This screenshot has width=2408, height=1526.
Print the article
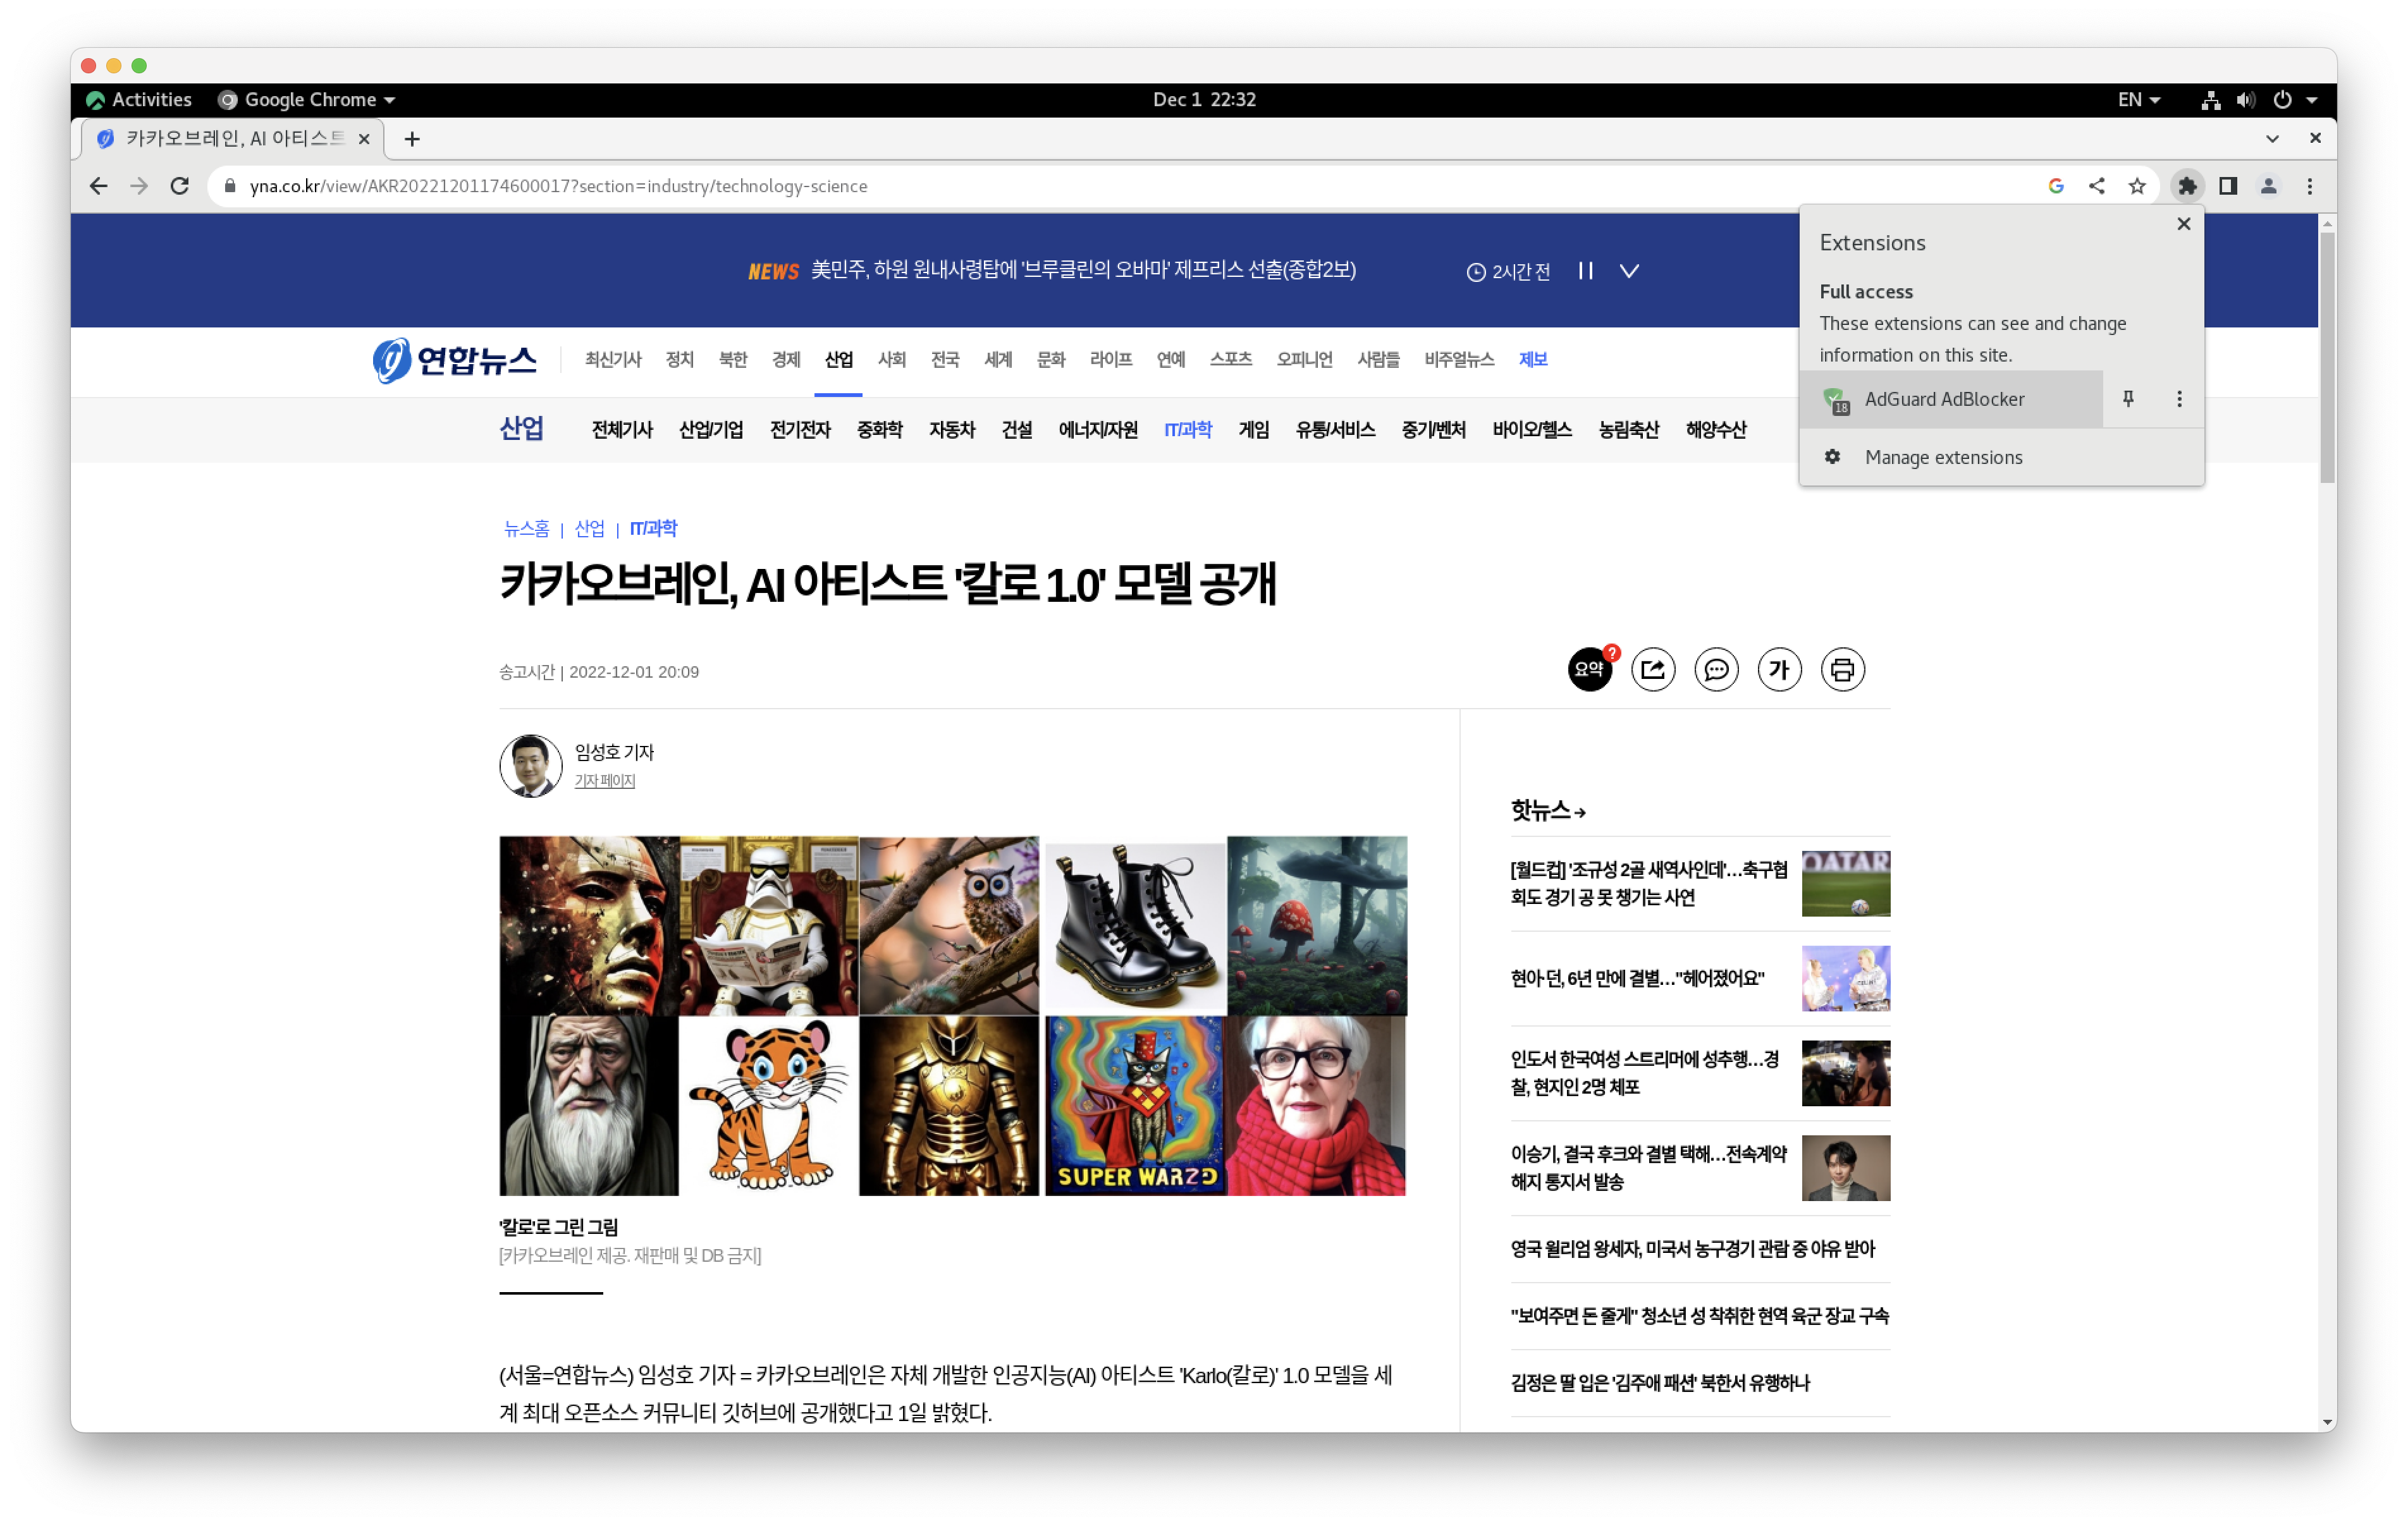pyautogui.click(x=1842, y=669)
